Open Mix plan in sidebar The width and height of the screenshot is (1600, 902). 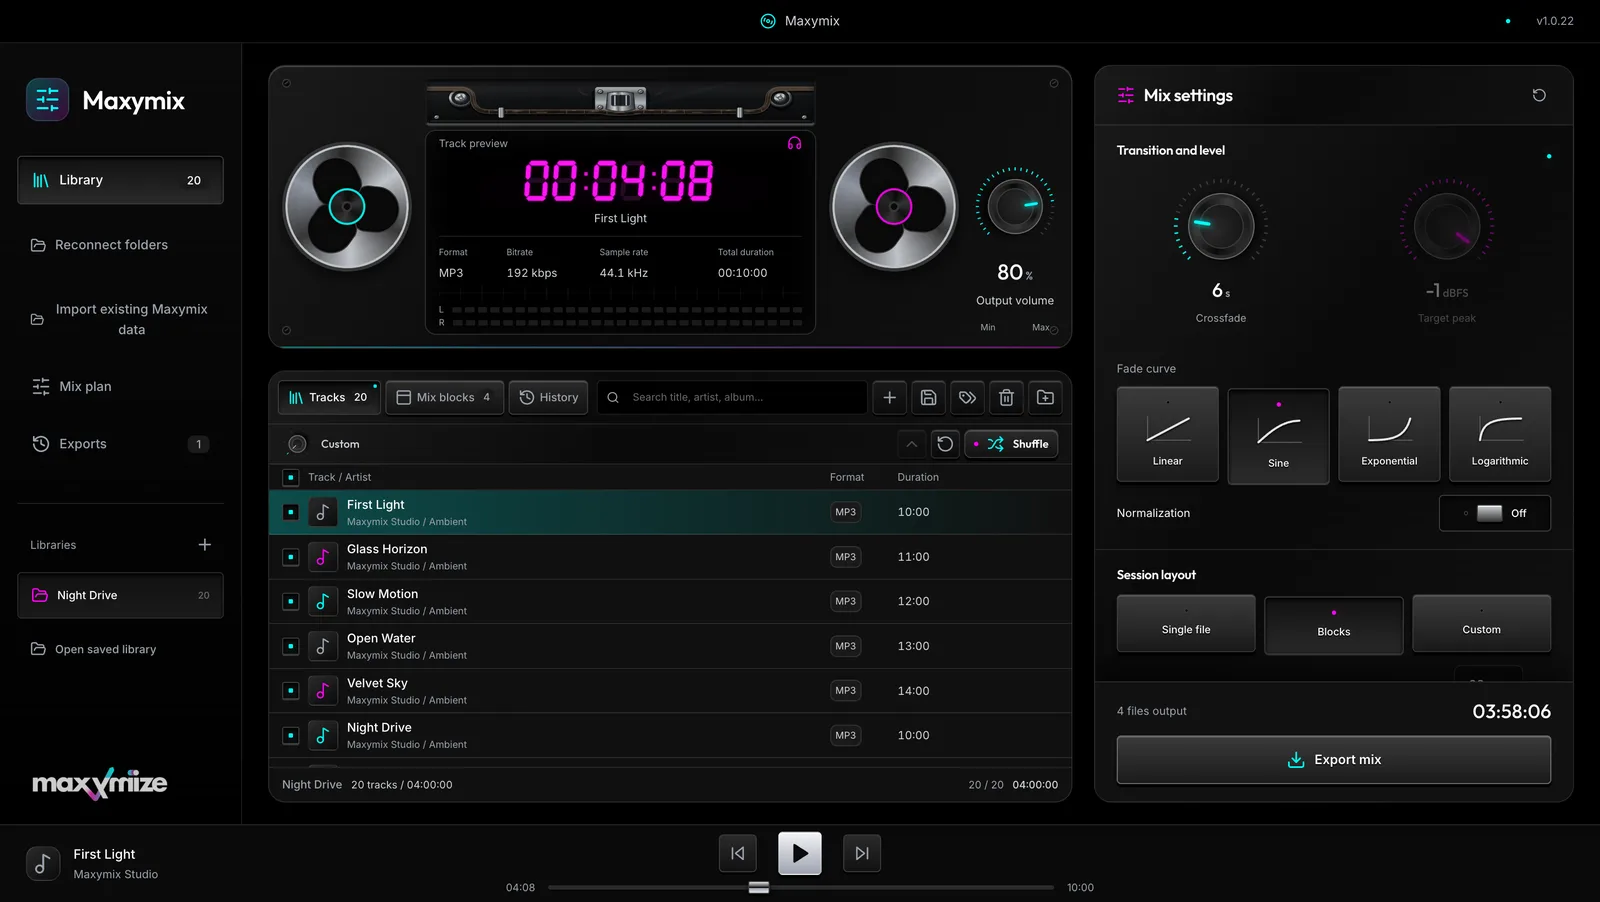tap(120, 387)
